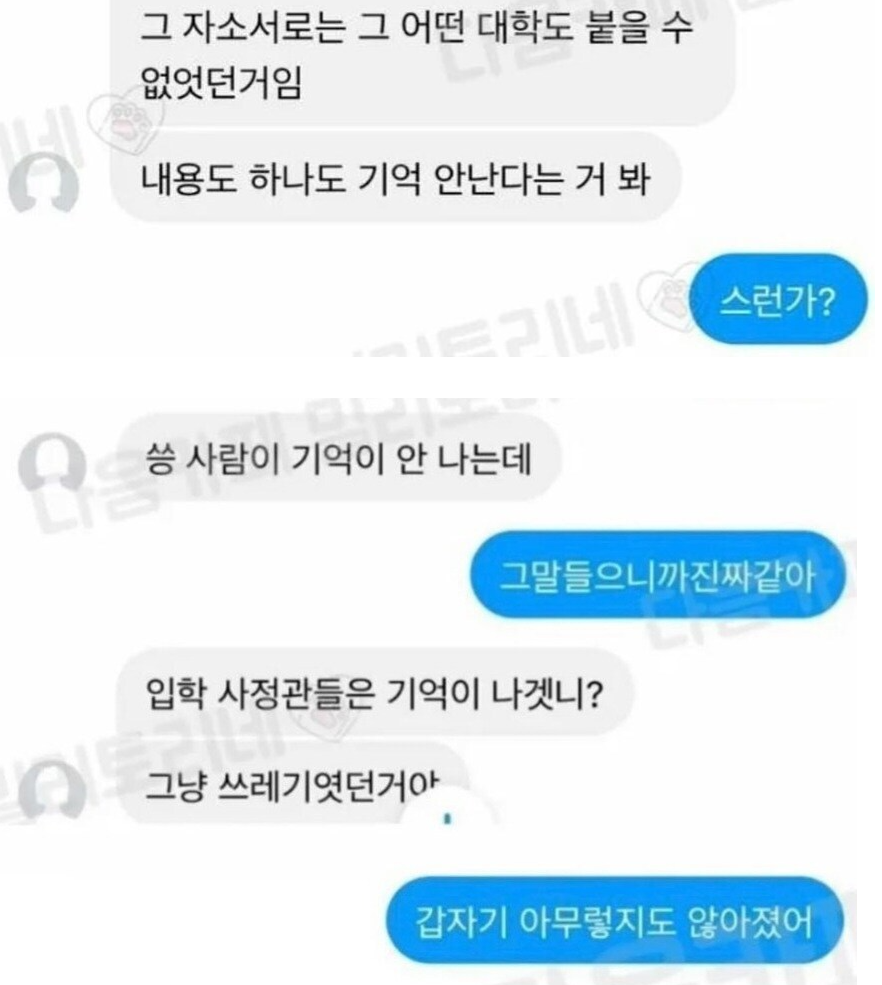Open profile avatar beside '내용도 하나도 기억' message

coord(43,182)
